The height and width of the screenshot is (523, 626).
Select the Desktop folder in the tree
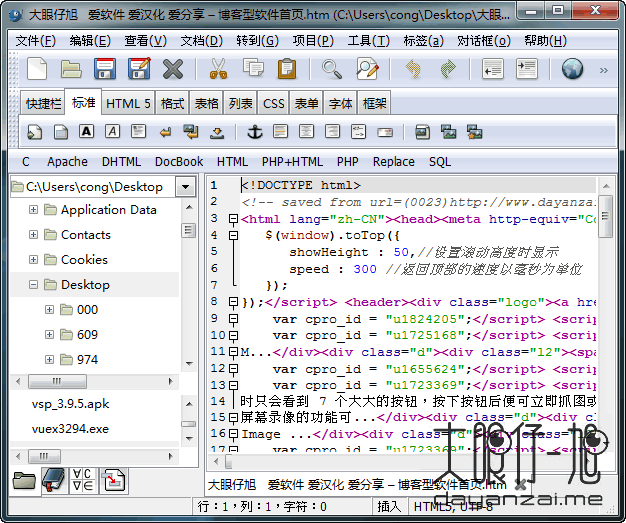(85, 285)
